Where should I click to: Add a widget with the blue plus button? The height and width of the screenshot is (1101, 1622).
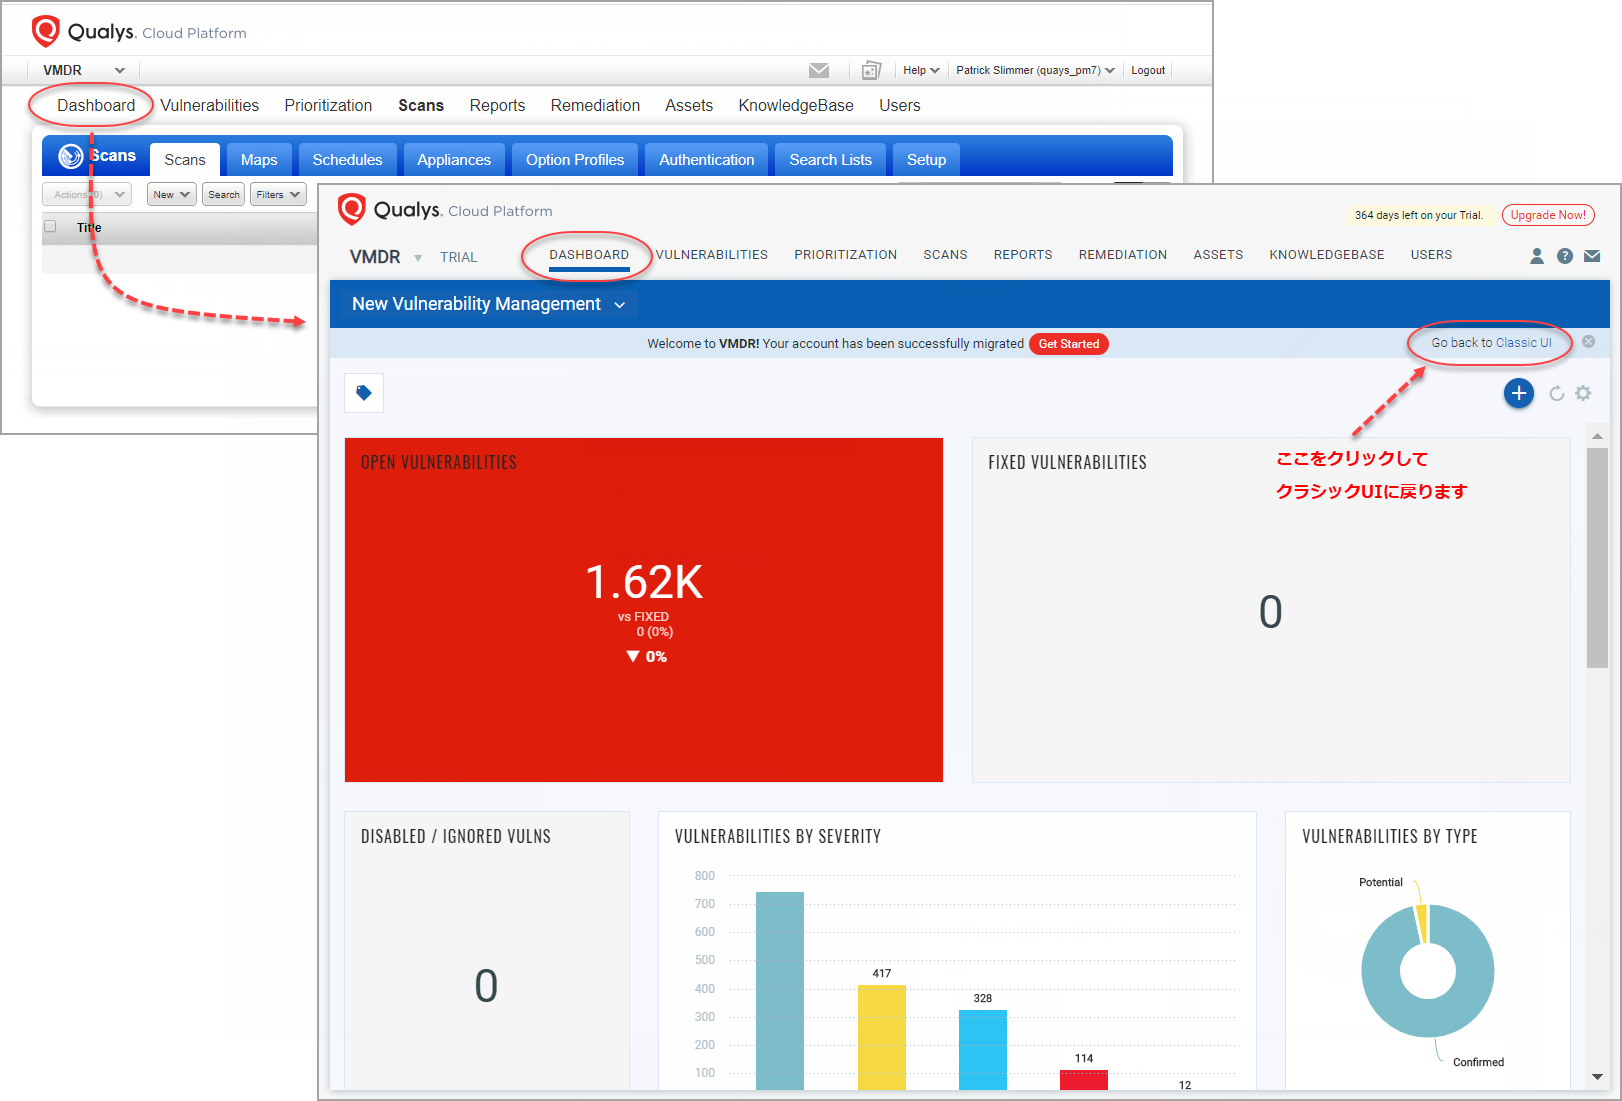coord(1519,393)
